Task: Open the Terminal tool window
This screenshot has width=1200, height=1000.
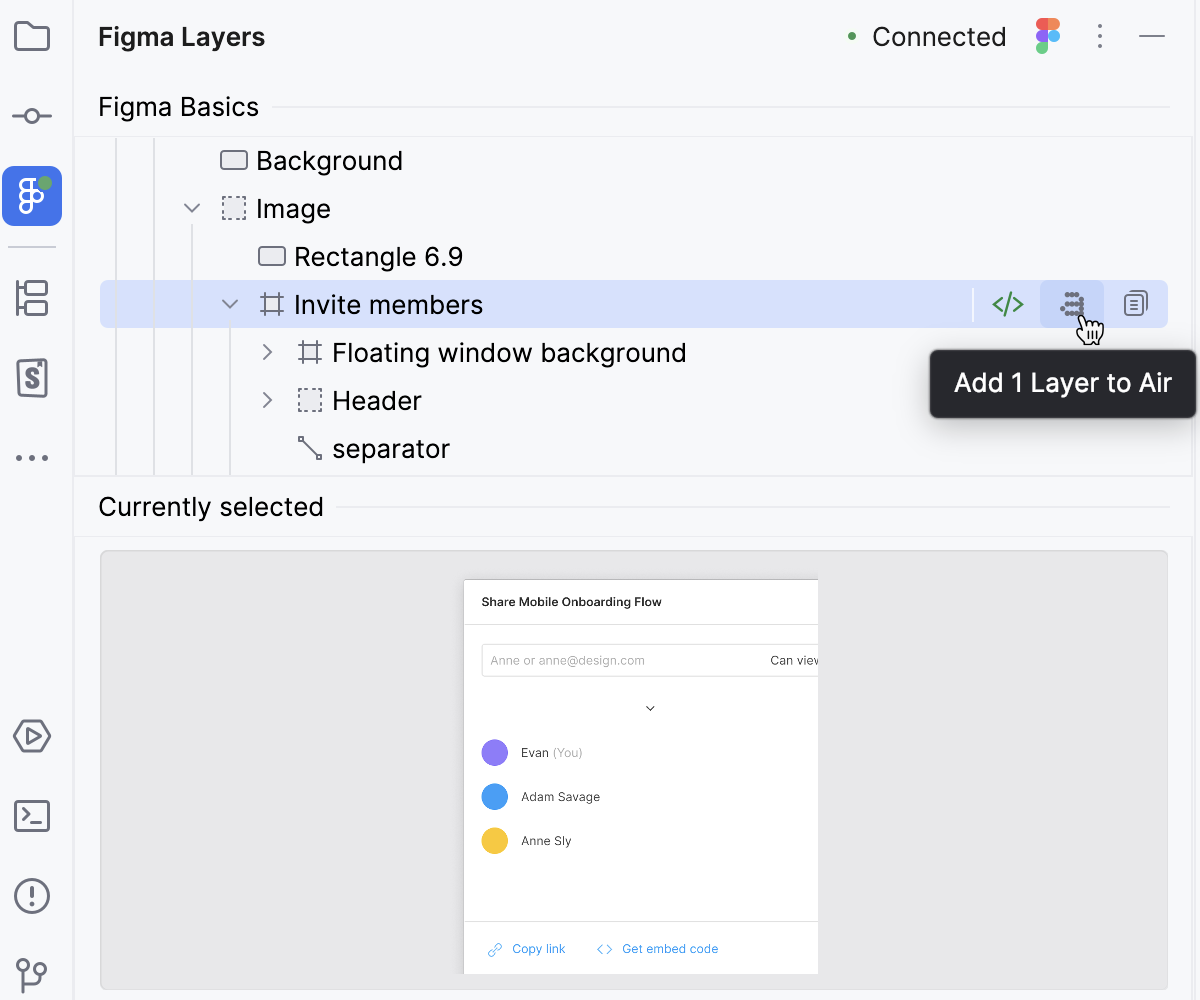Action: coord(32,816)
